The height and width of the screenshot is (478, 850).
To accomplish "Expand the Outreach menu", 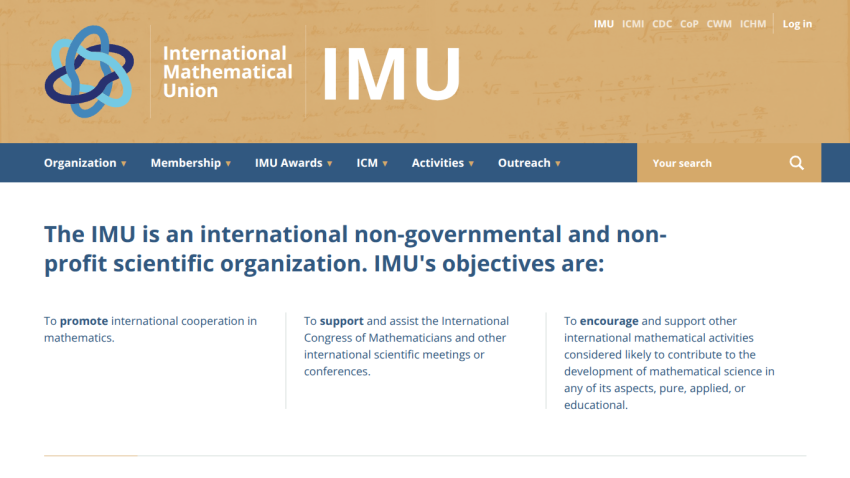I will [x=529, y=163].
